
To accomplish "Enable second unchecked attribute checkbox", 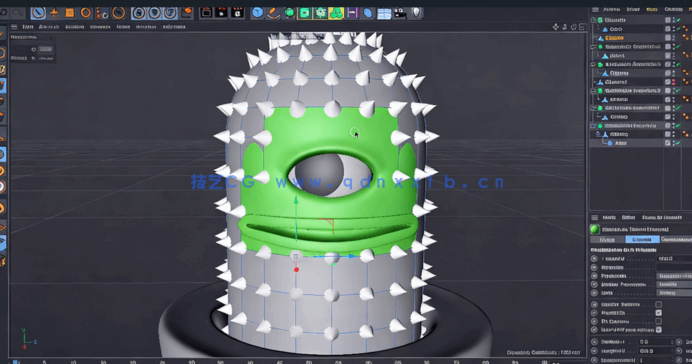I will tap(658, 321).
